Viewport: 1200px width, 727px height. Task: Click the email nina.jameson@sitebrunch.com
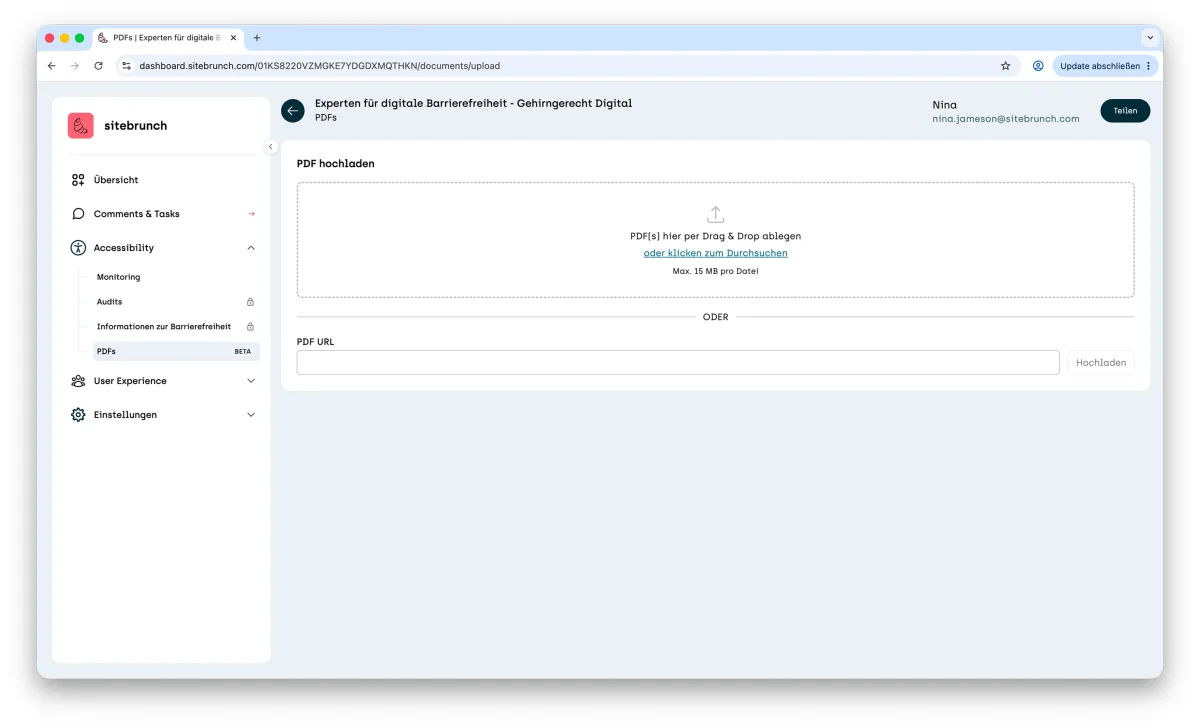tap(1006, 119)
